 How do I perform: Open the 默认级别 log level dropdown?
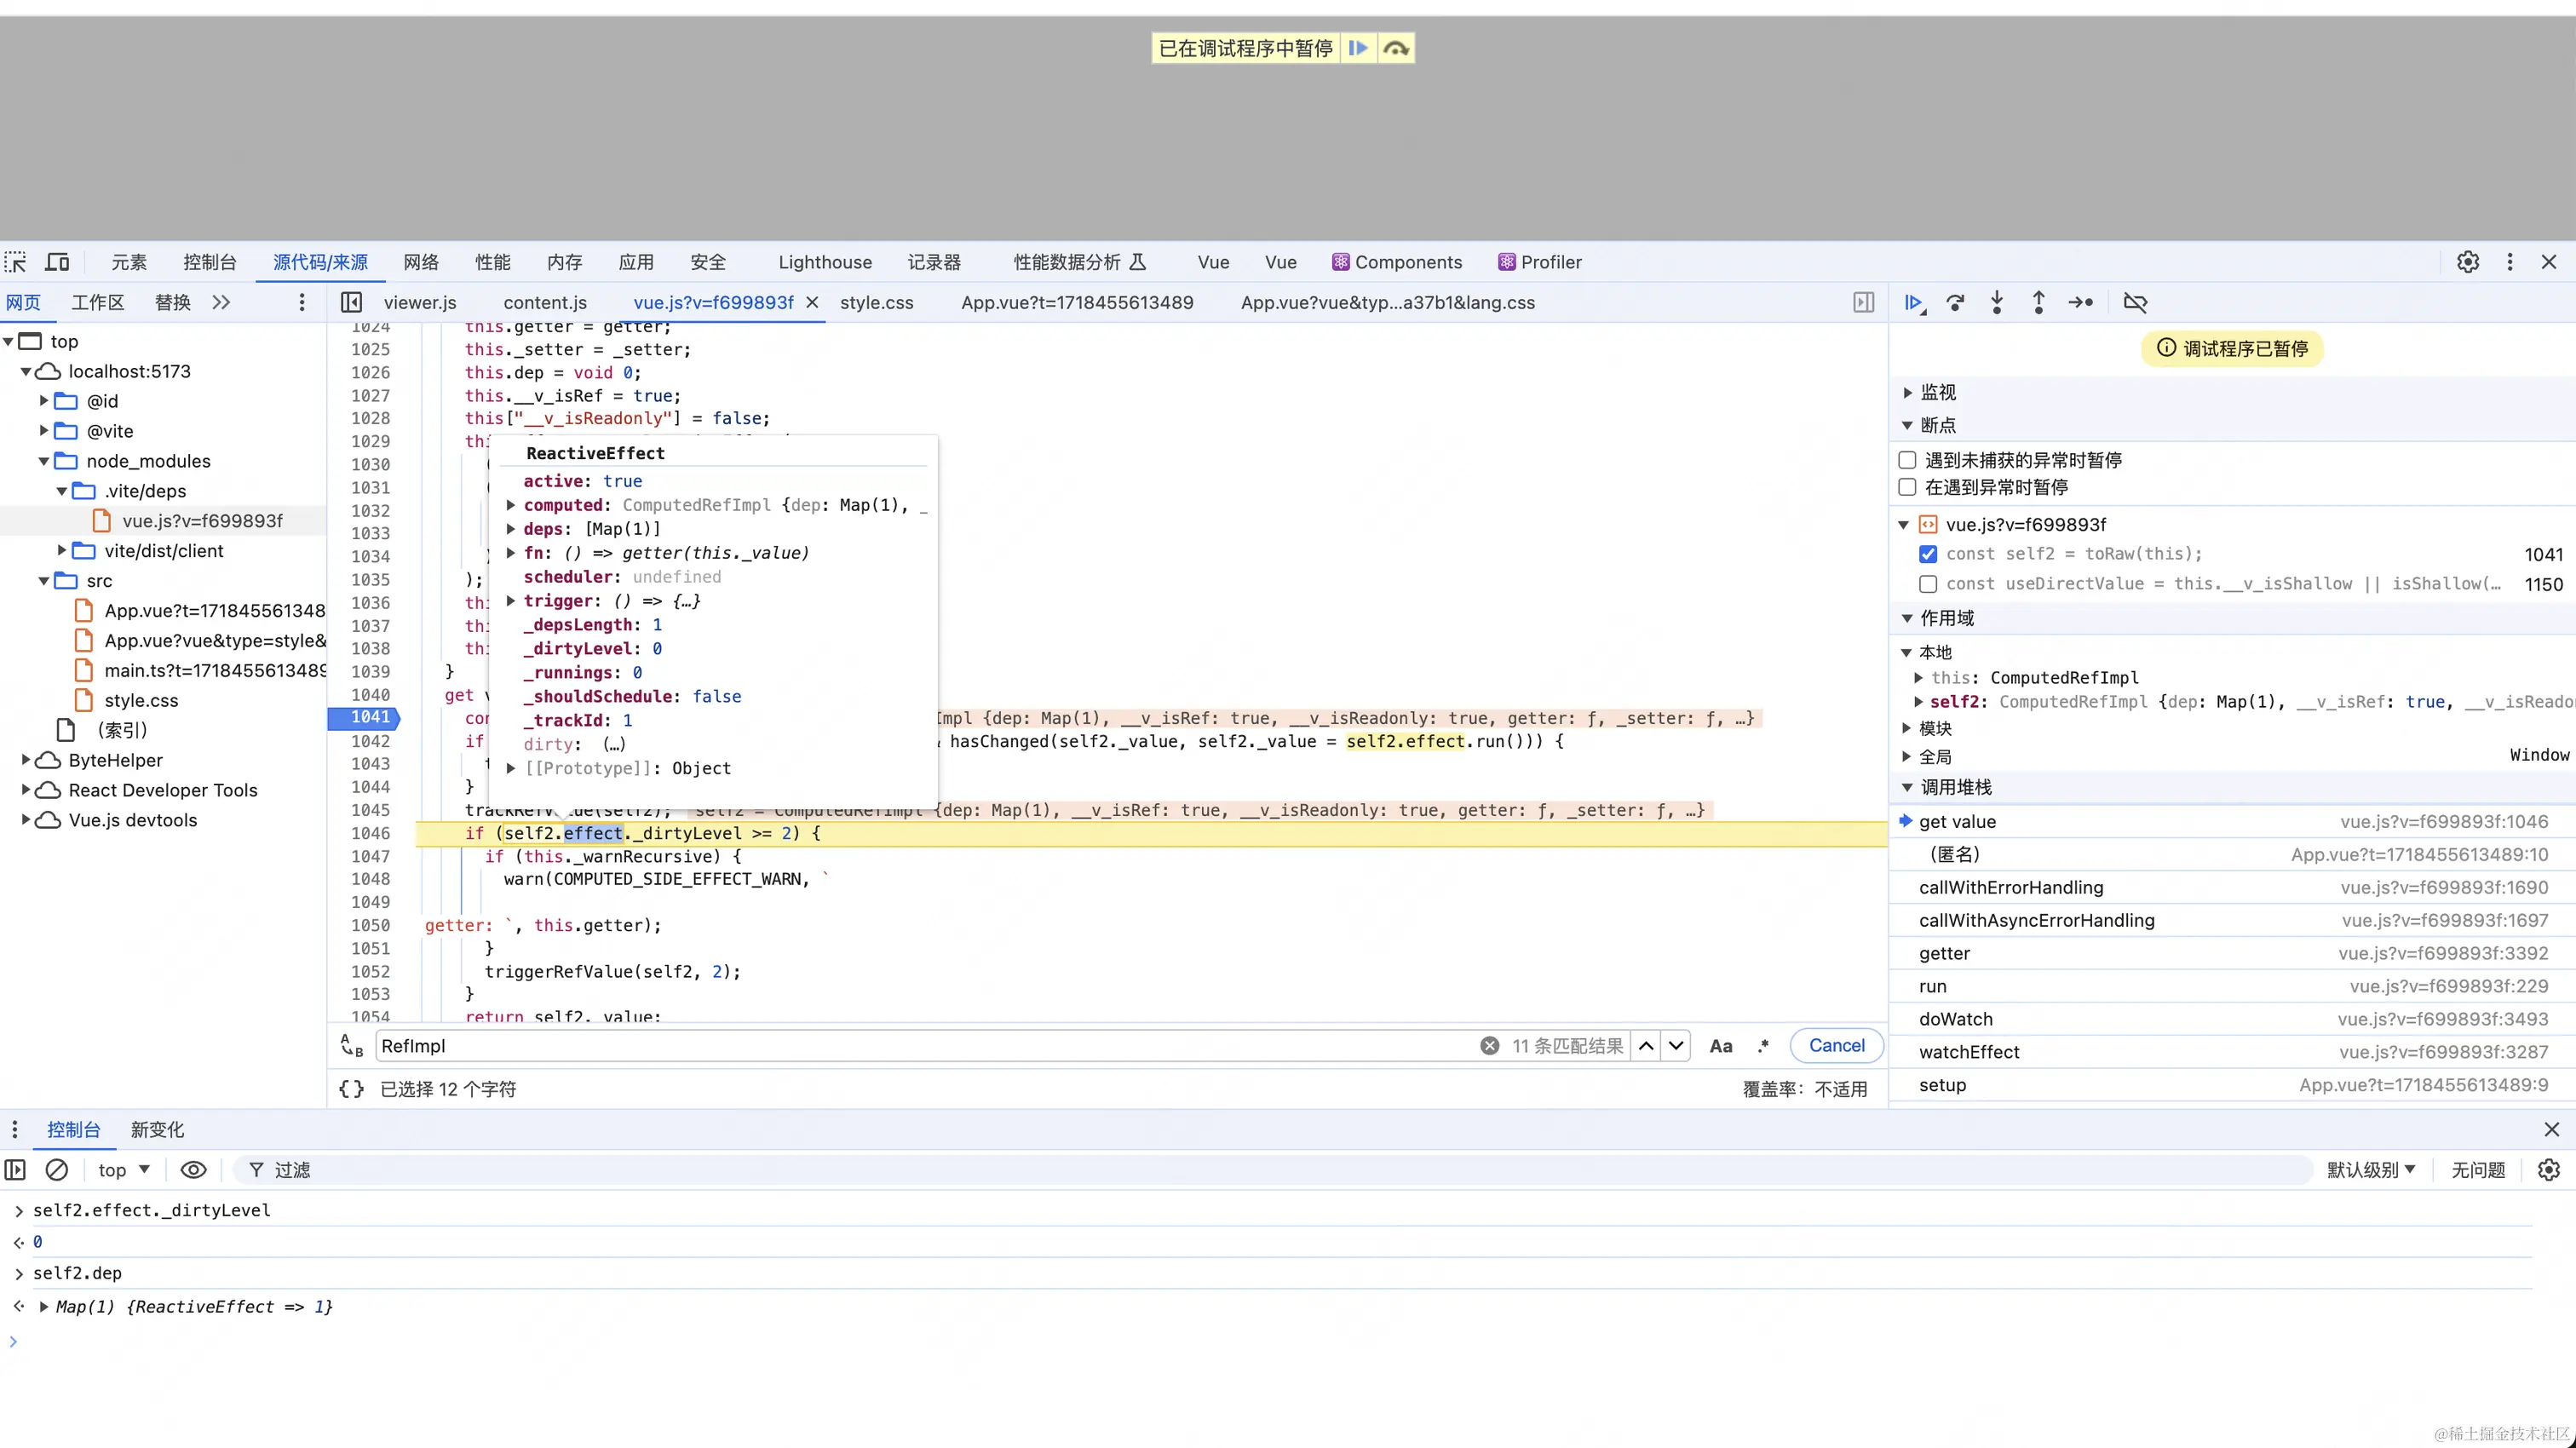pyautogui.click(x=2370, y=1170)
